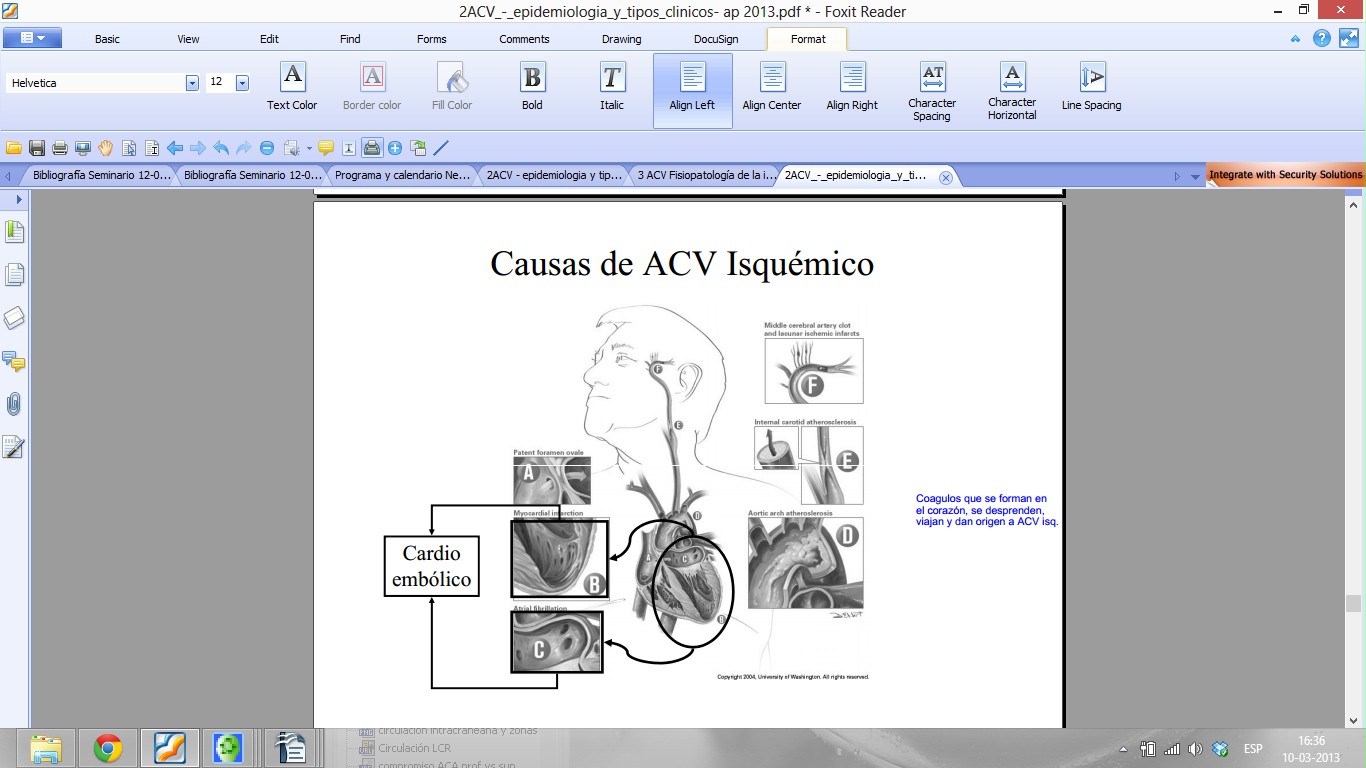Open the font size 12 dropdown
The width and height of the screenshot is (1366, 768).
pyautogui.click(x=242, y=83)
